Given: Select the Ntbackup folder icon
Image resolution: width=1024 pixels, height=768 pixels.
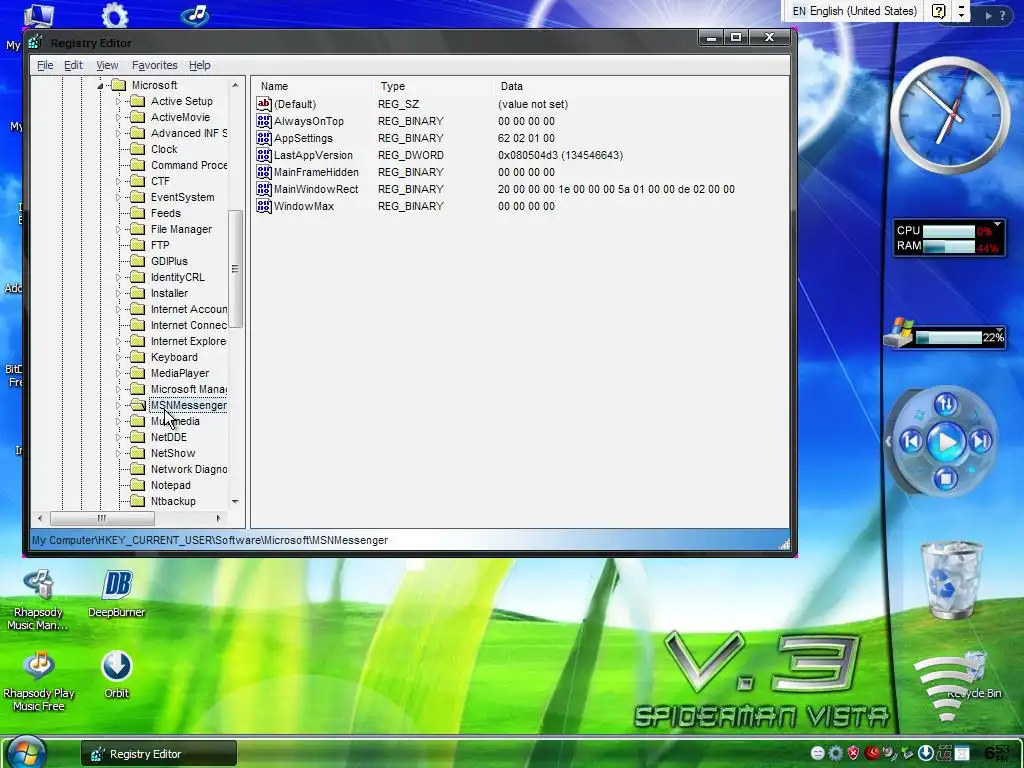Looking at the screenshot, I should 138,501.
